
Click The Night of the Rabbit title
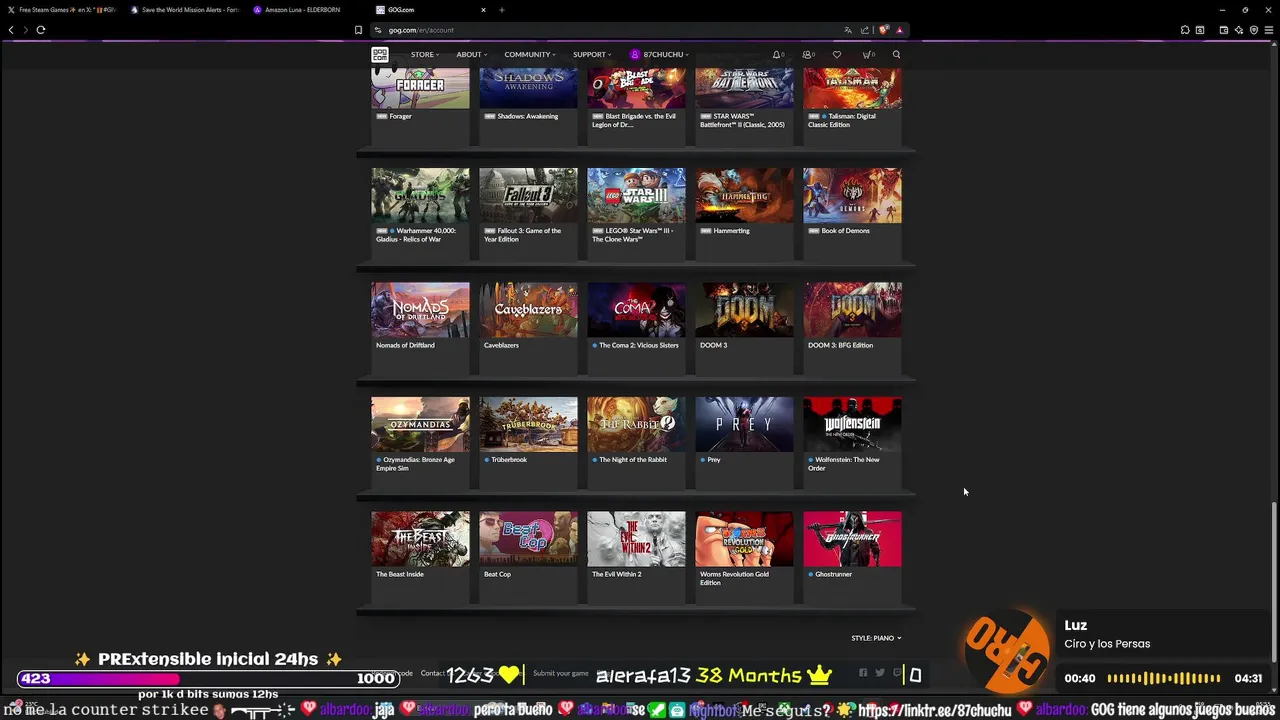tap(633, 460)
